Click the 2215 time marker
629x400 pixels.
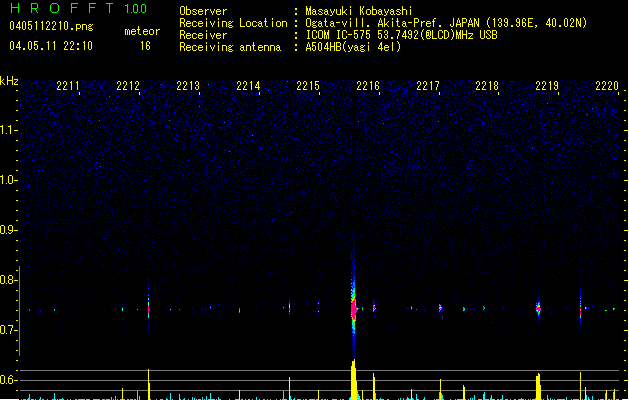click(x=308, y=86)
